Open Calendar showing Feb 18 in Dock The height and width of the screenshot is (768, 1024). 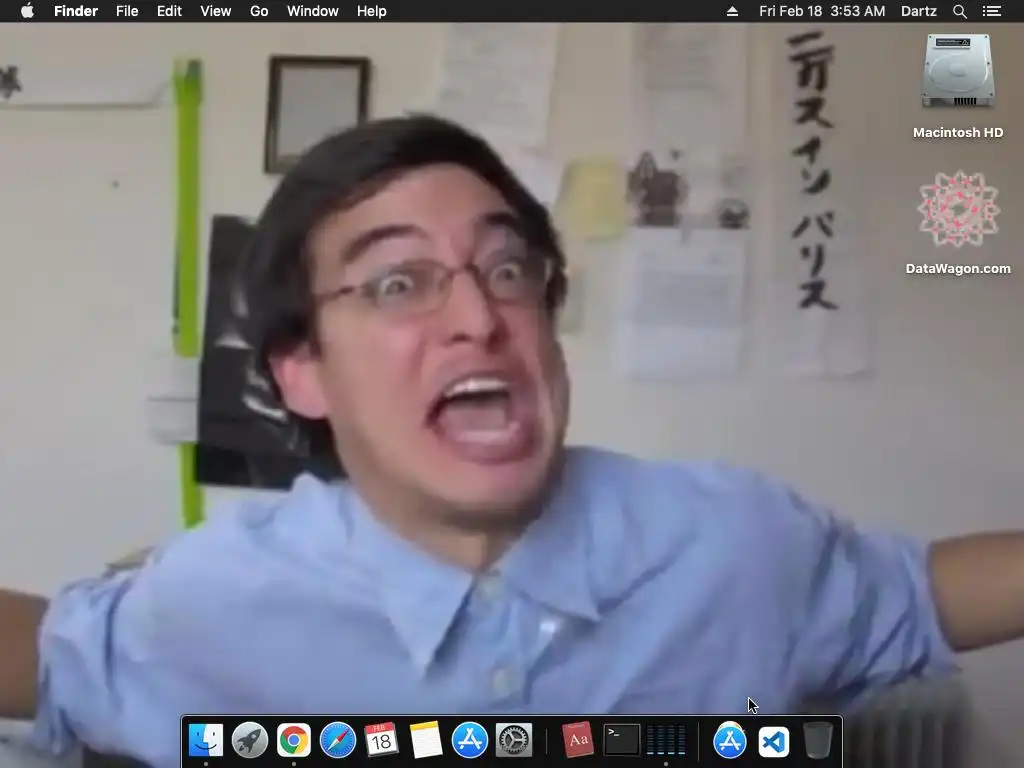[x=381, y=740]
